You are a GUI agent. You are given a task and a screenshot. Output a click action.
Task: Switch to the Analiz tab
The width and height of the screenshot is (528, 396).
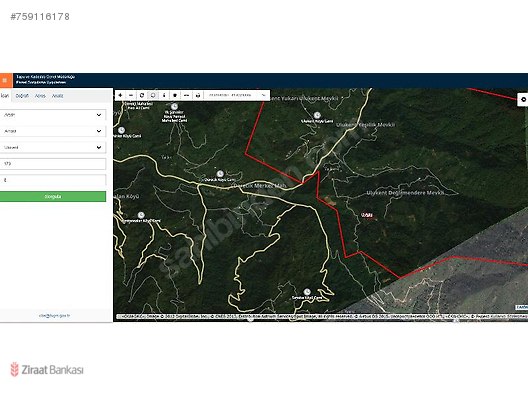point(58,96)
